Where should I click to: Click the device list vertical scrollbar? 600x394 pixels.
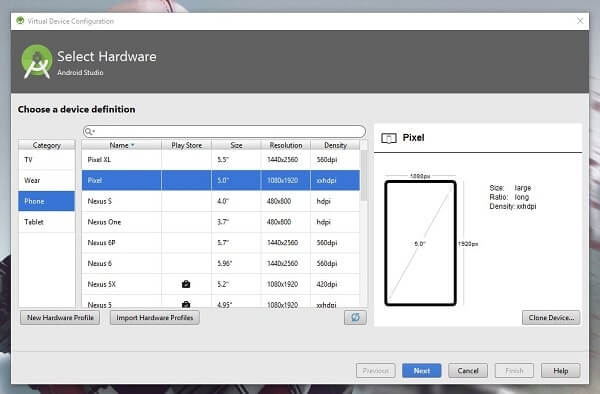364,176
